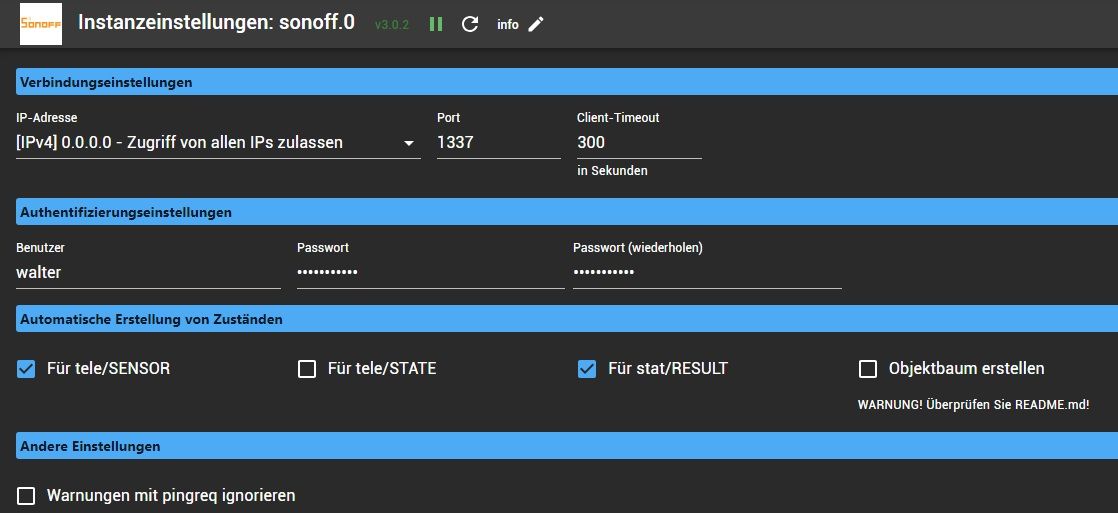
Task: Open the info label in header
Action: click(508, 24)
